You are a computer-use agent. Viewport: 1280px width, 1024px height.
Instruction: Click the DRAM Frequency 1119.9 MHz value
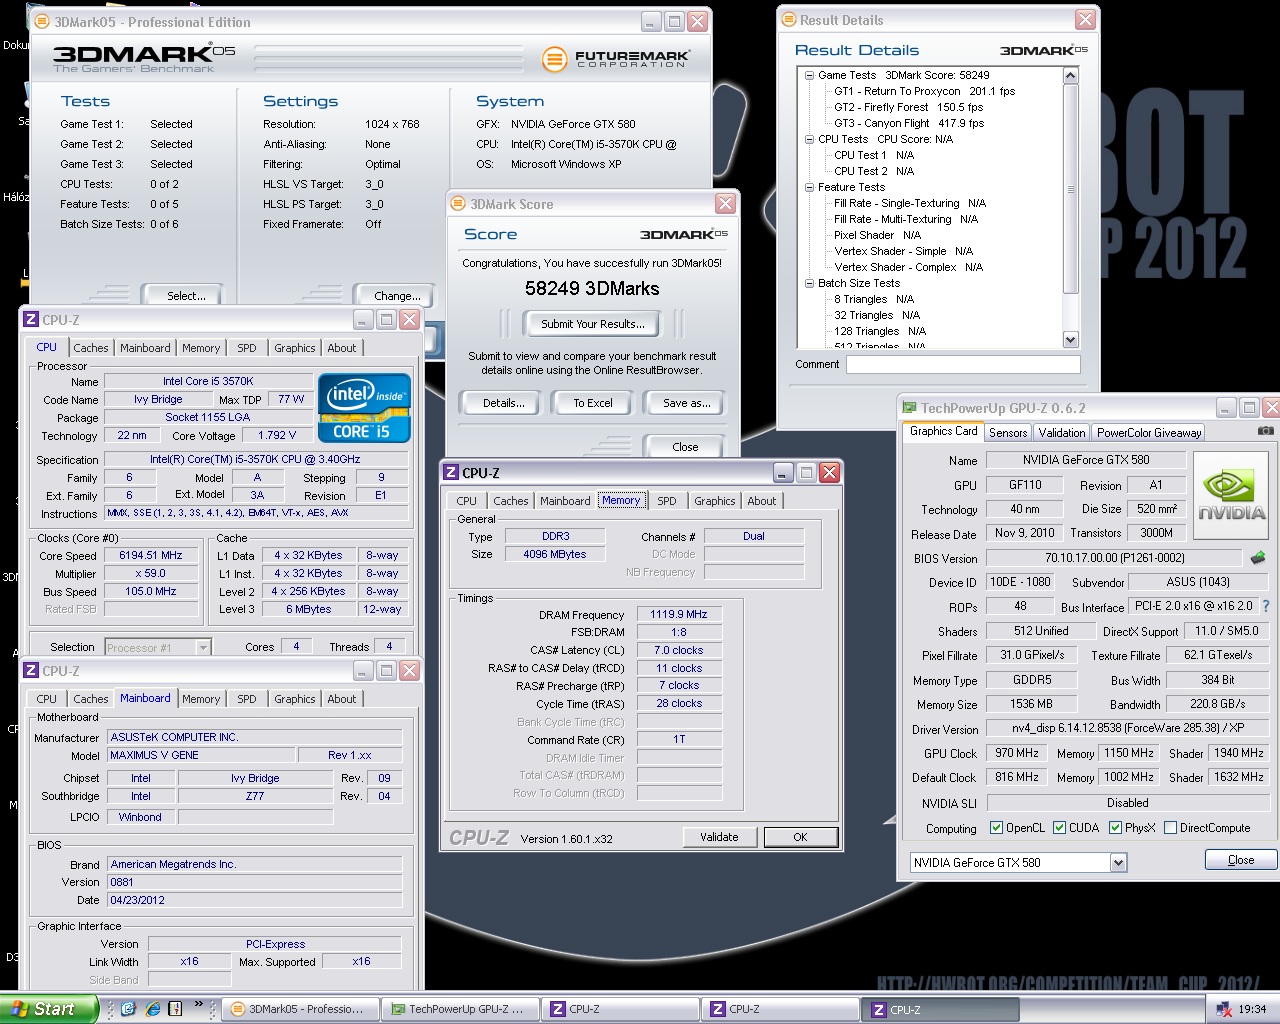point(678,614)
